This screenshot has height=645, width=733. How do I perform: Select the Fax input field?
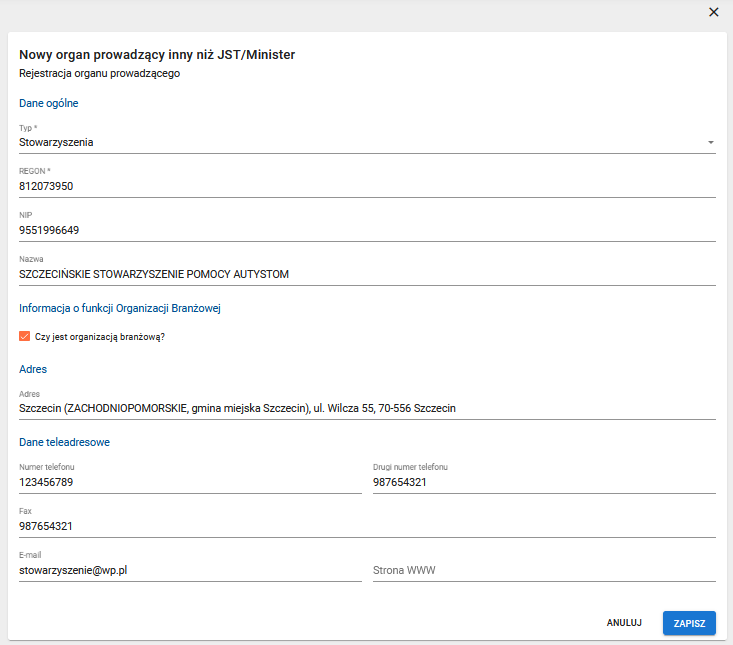[366, 526]
